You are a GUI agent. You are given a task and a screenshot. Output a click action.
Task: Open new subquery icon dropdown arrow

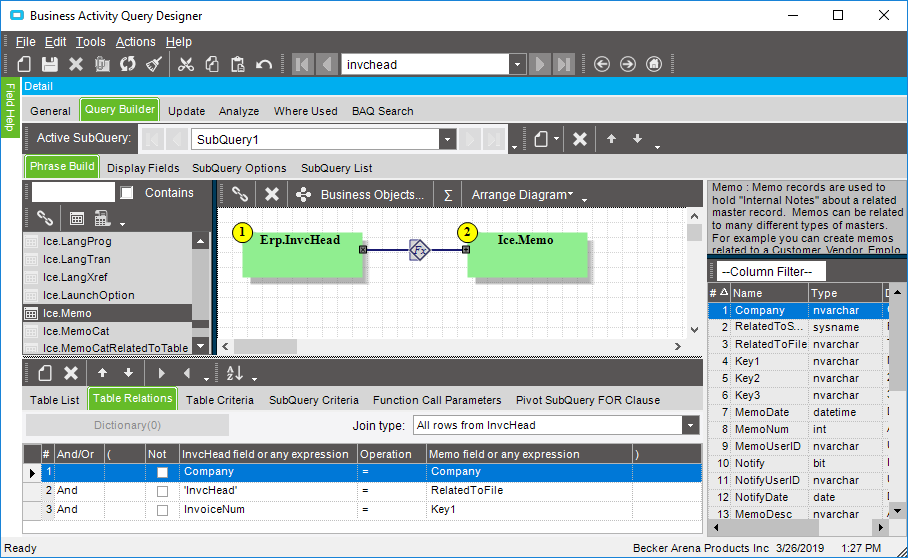[556, 139]
